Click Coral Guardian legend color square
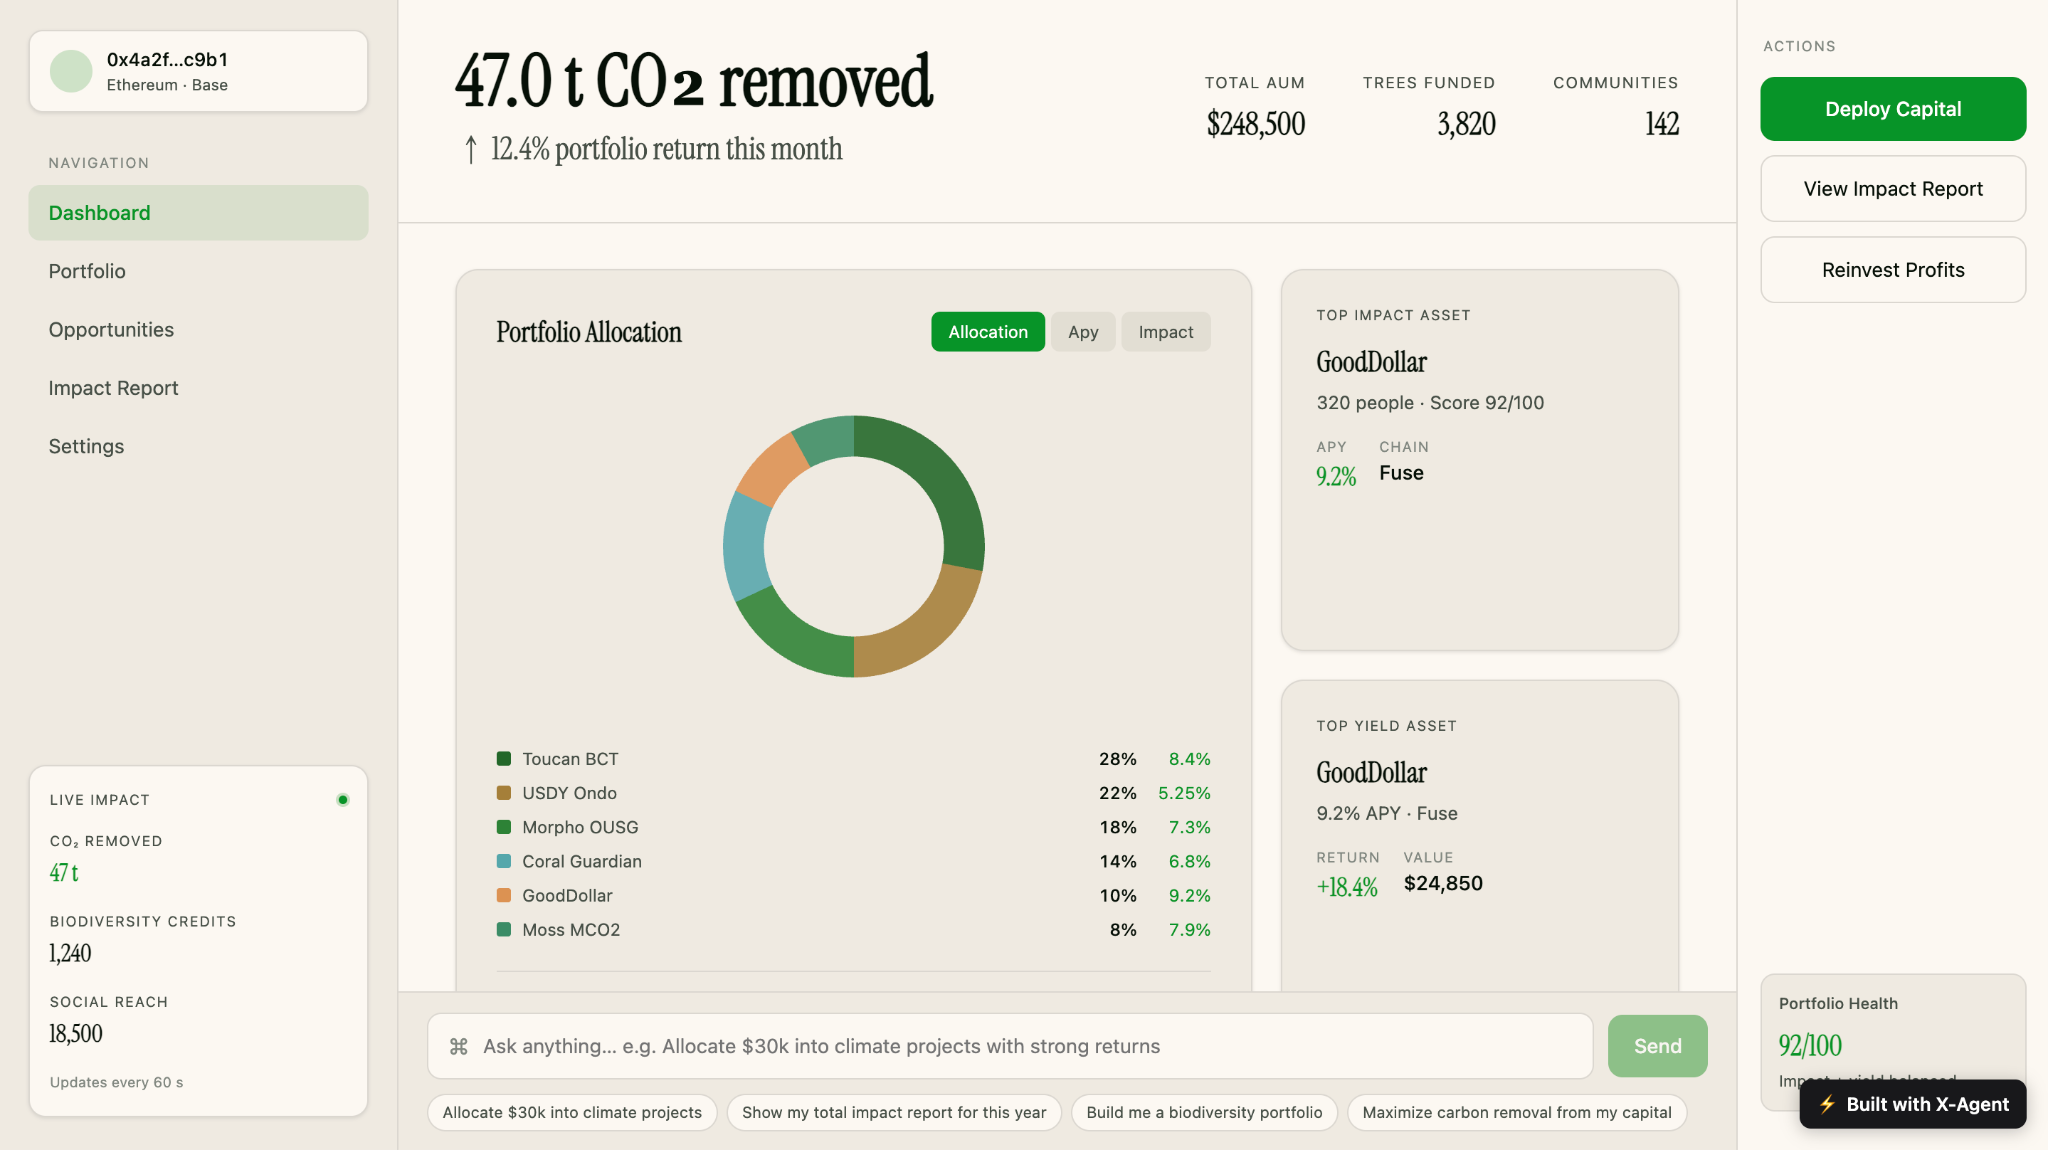The height and width of the screenshot is (1150, 2048). [x=504, y=861]
